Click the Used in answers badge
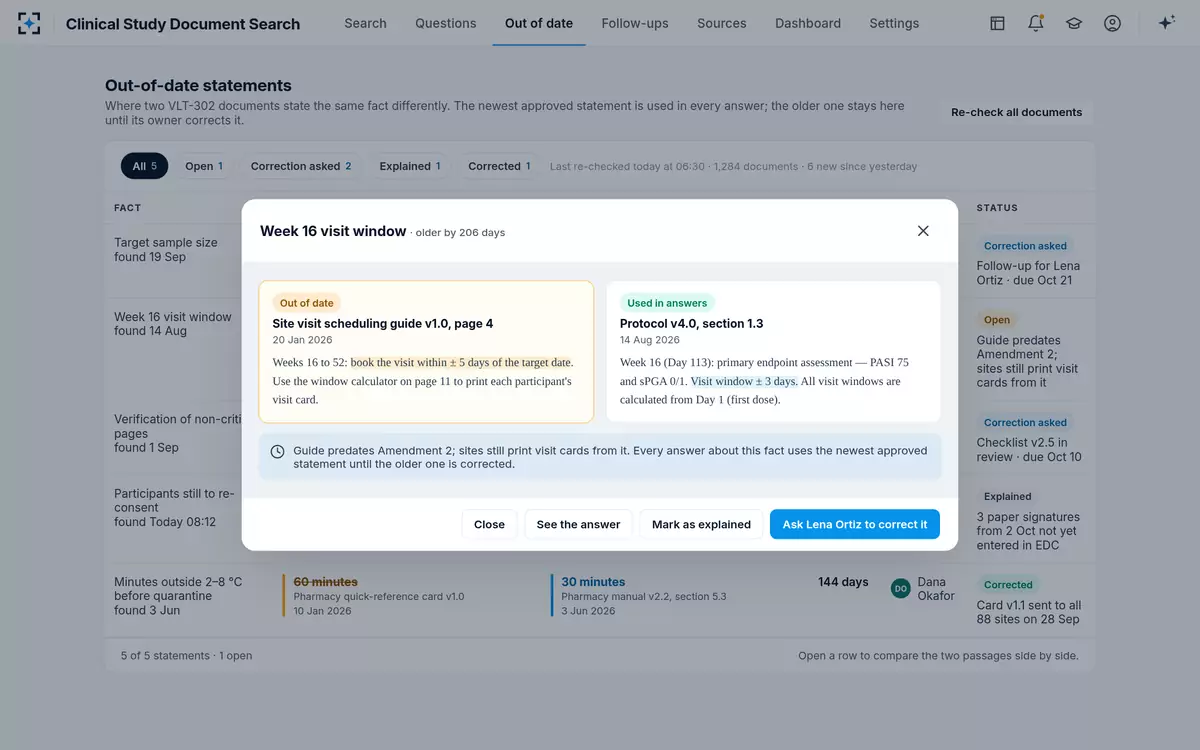This screenshot has height=750, width=1200. point(667,303)
